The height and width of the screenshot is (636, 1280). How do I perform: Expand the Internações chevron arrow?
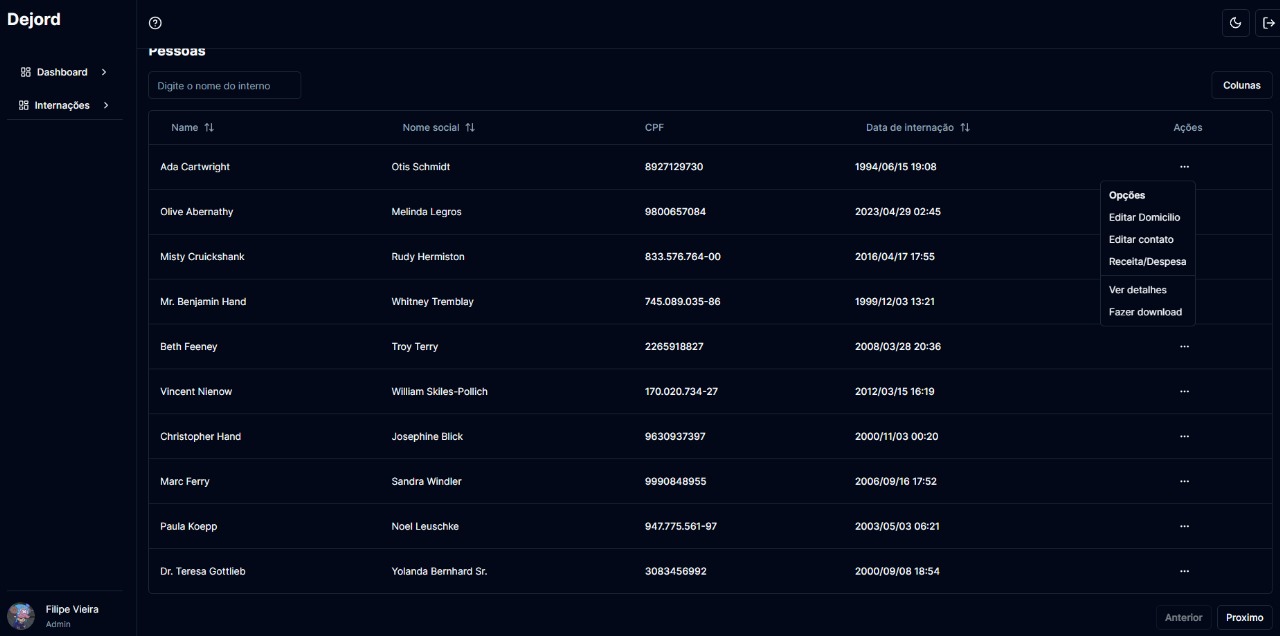click(106, 105)
